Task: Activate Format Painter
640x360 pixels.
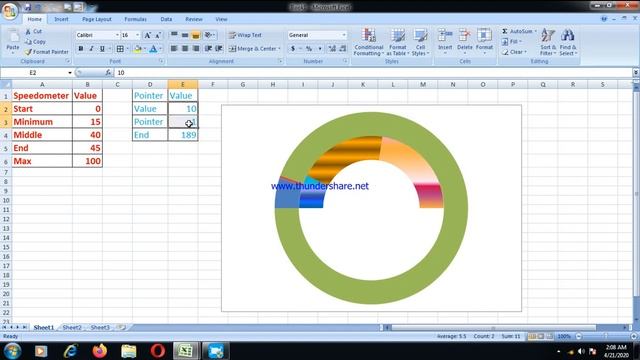Action: click(47, 52)
